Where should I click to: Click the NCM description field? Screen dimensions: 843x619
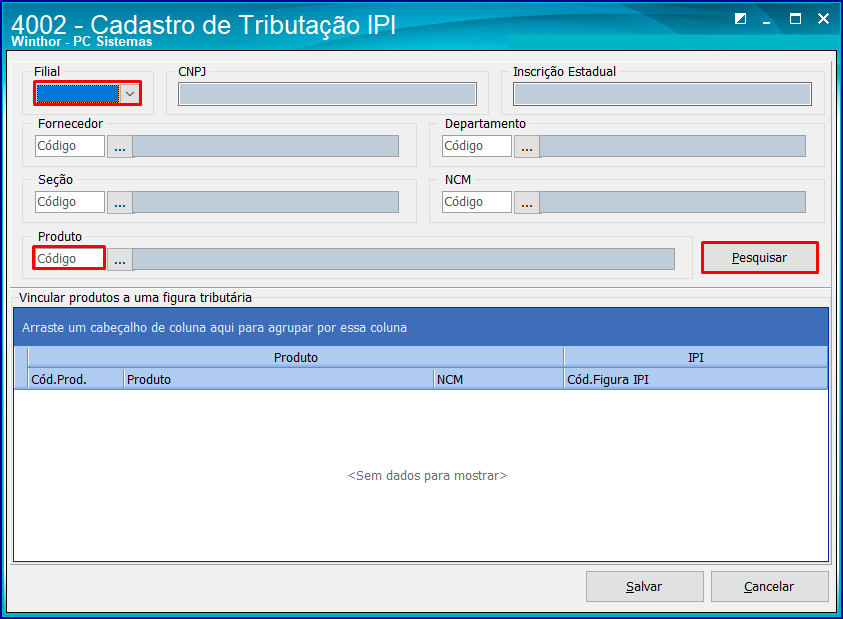coord(673,202)
